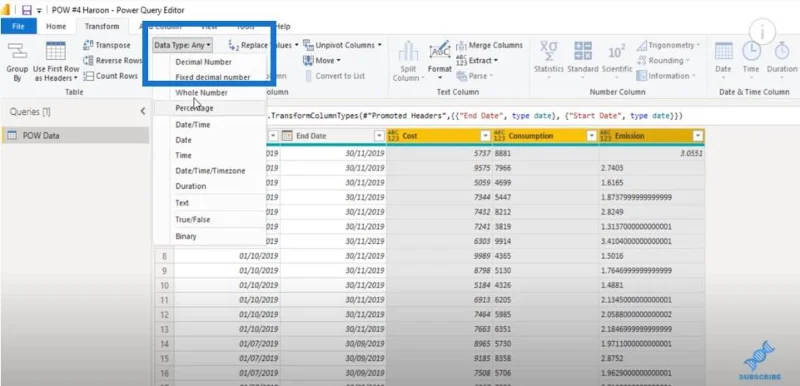Click the Duration column icon

(x=782, y=51)
